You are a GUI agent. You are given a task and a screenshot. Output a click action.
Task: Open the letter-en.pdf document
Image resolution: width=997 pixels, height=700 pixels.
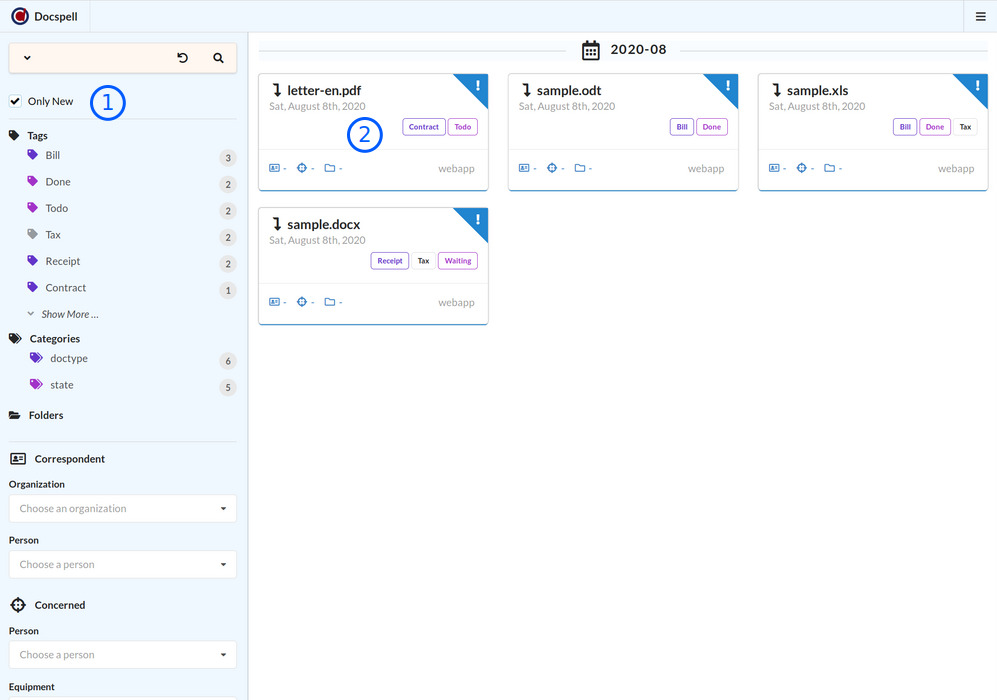point(324,91)
